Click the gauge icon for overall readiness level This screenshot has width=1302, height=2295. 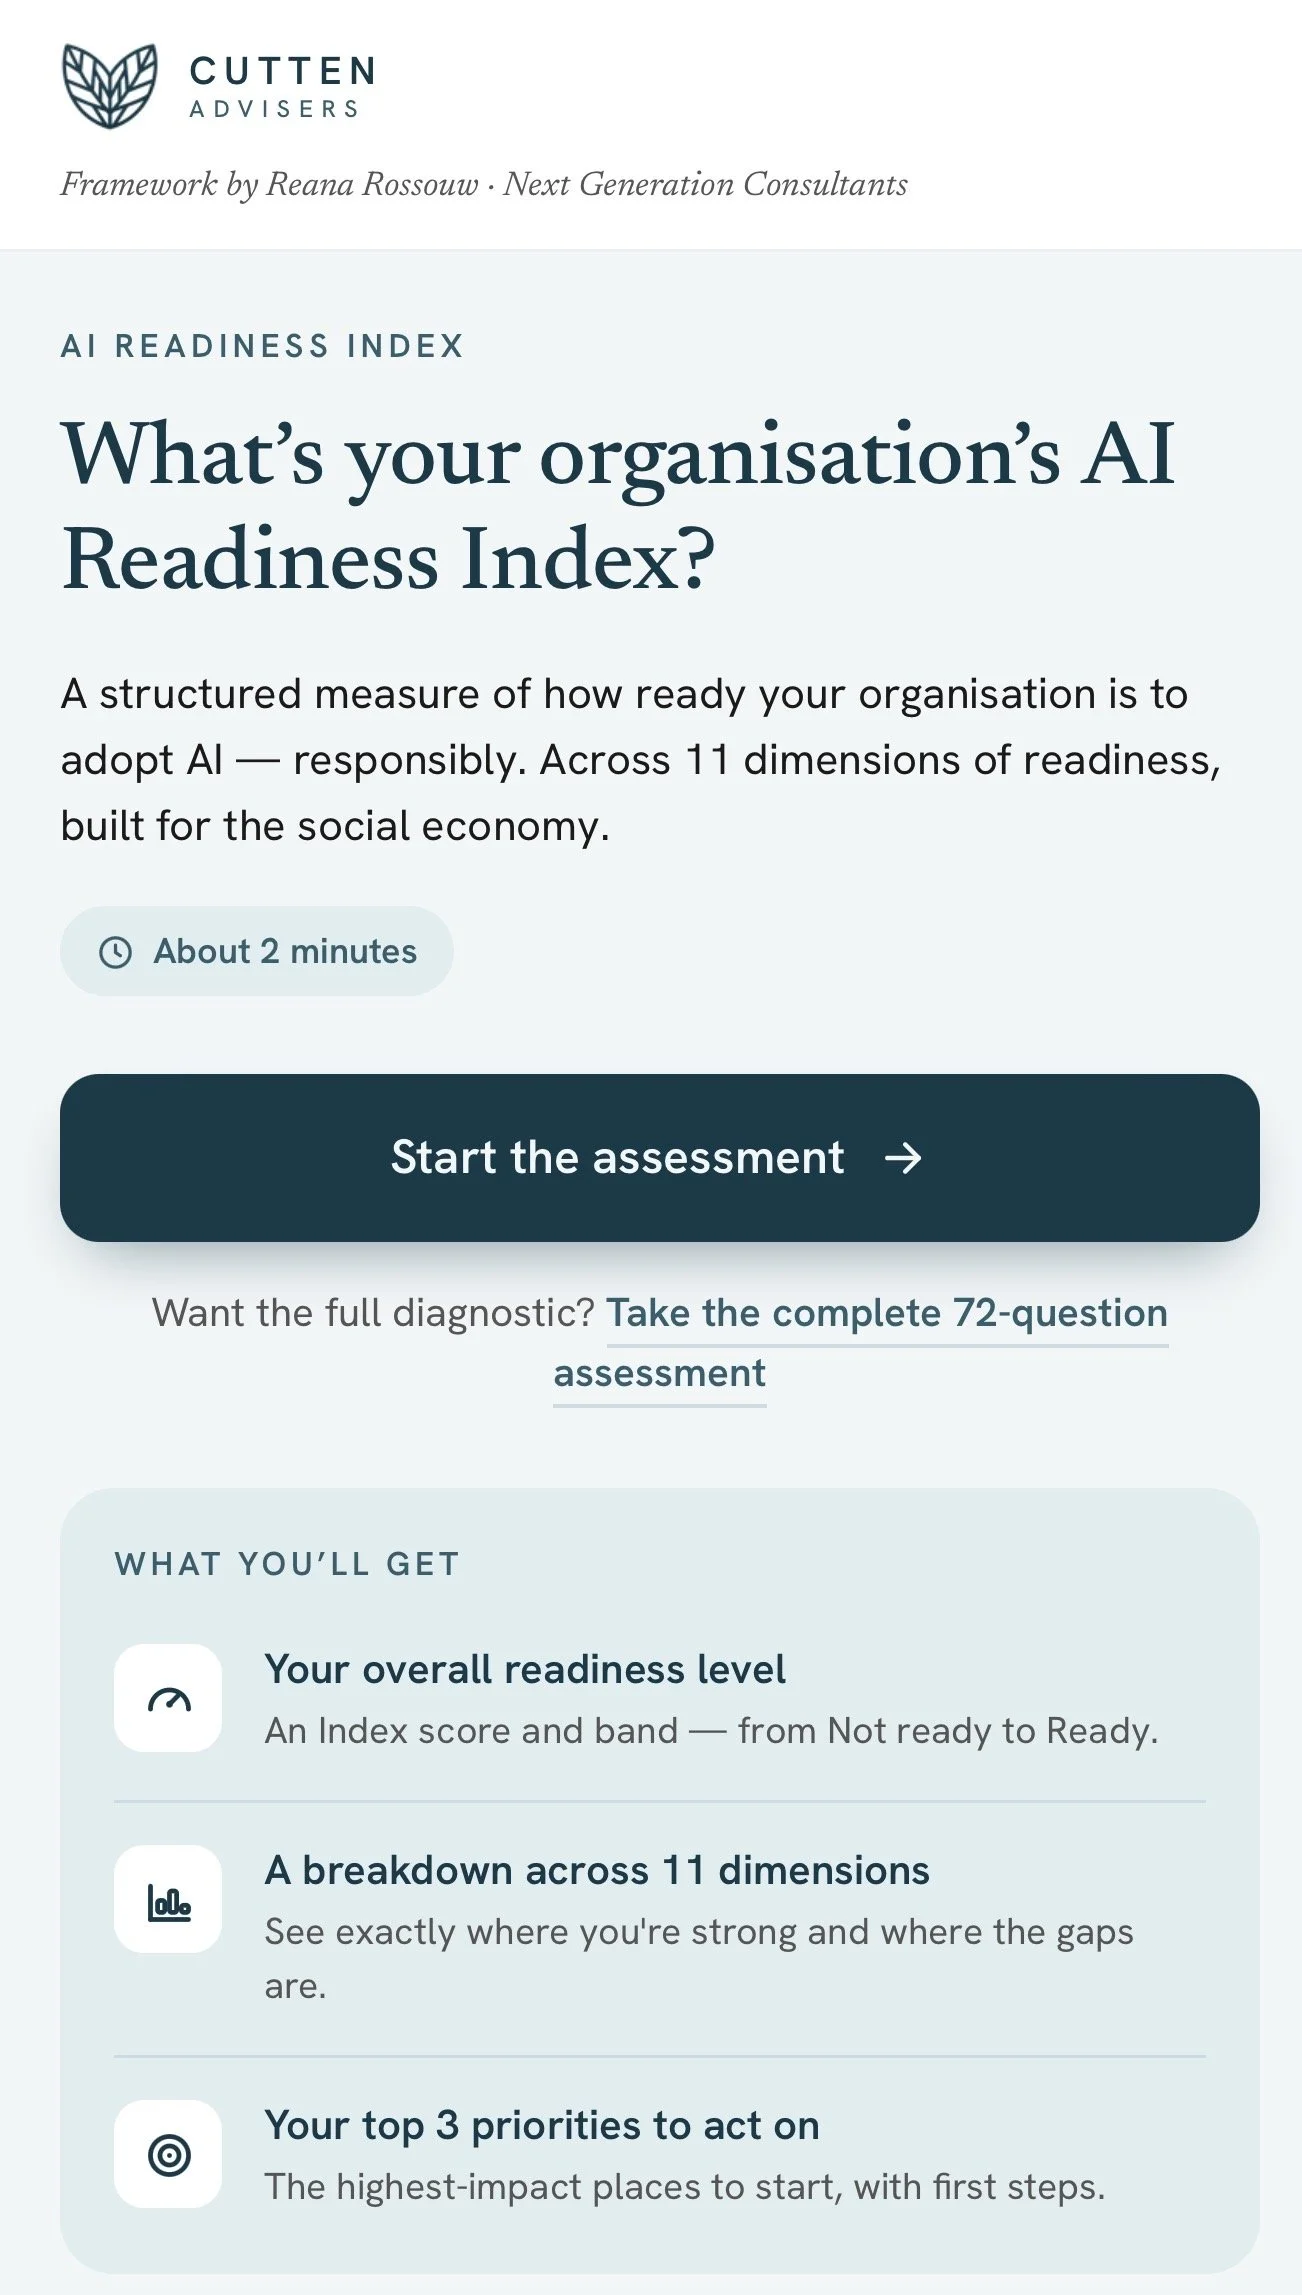[x=169, y=1699]
